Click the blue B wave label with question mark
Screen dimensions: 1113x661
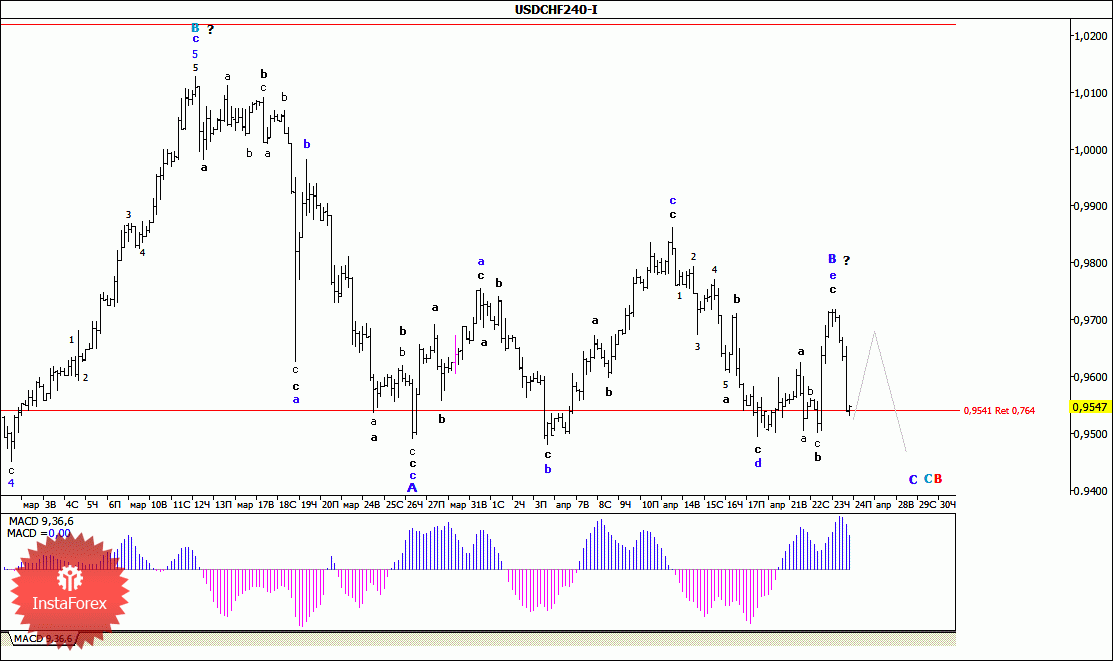[x=838, y=260]
